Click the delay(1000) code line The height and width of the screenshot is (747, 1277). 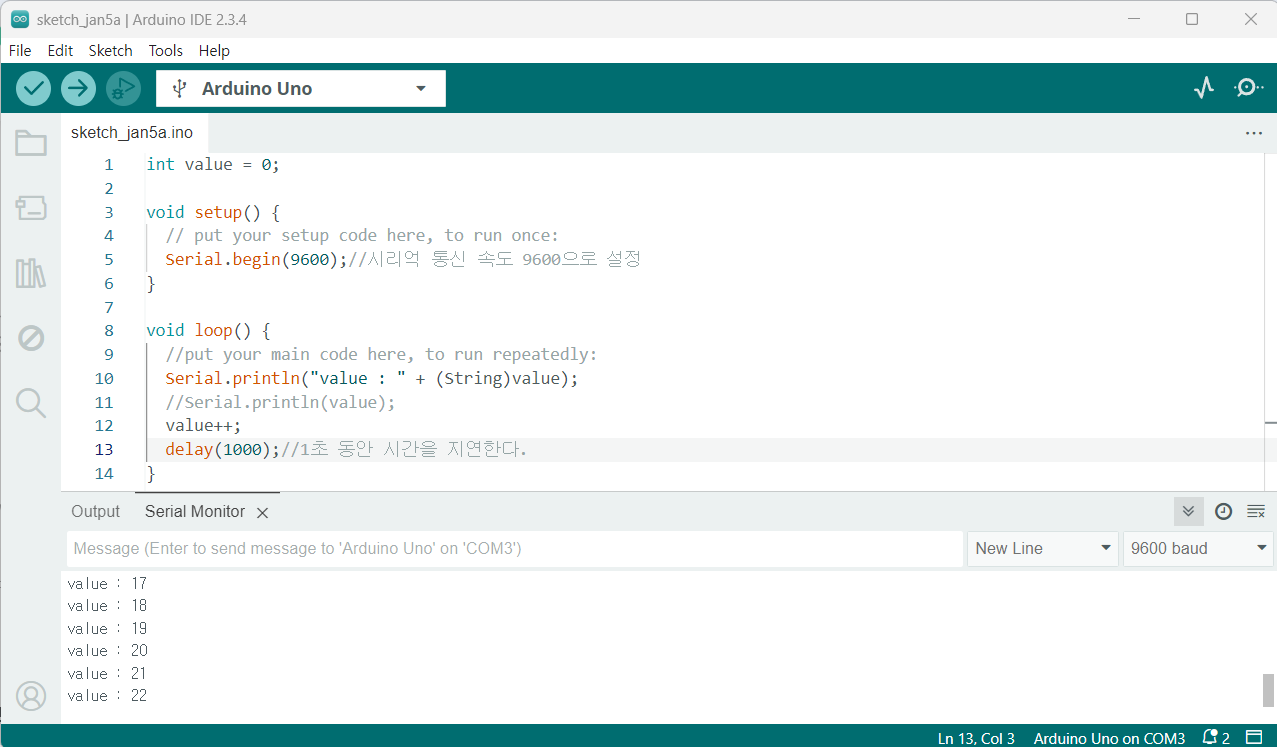point(346,449)
